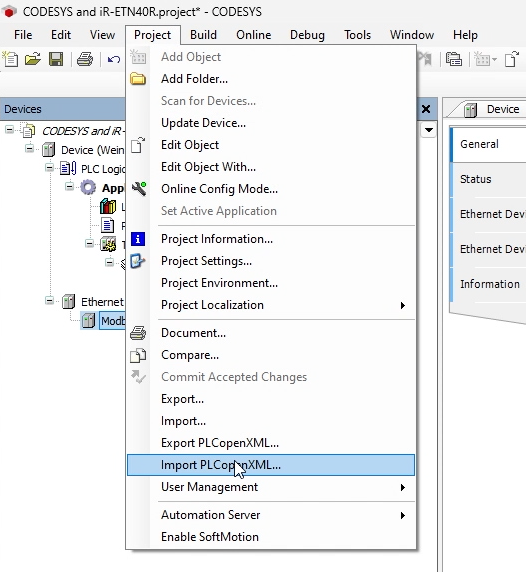Switch to the Device editor tab
This screenshot has height=572, width=526.
[x=492, y=109]
